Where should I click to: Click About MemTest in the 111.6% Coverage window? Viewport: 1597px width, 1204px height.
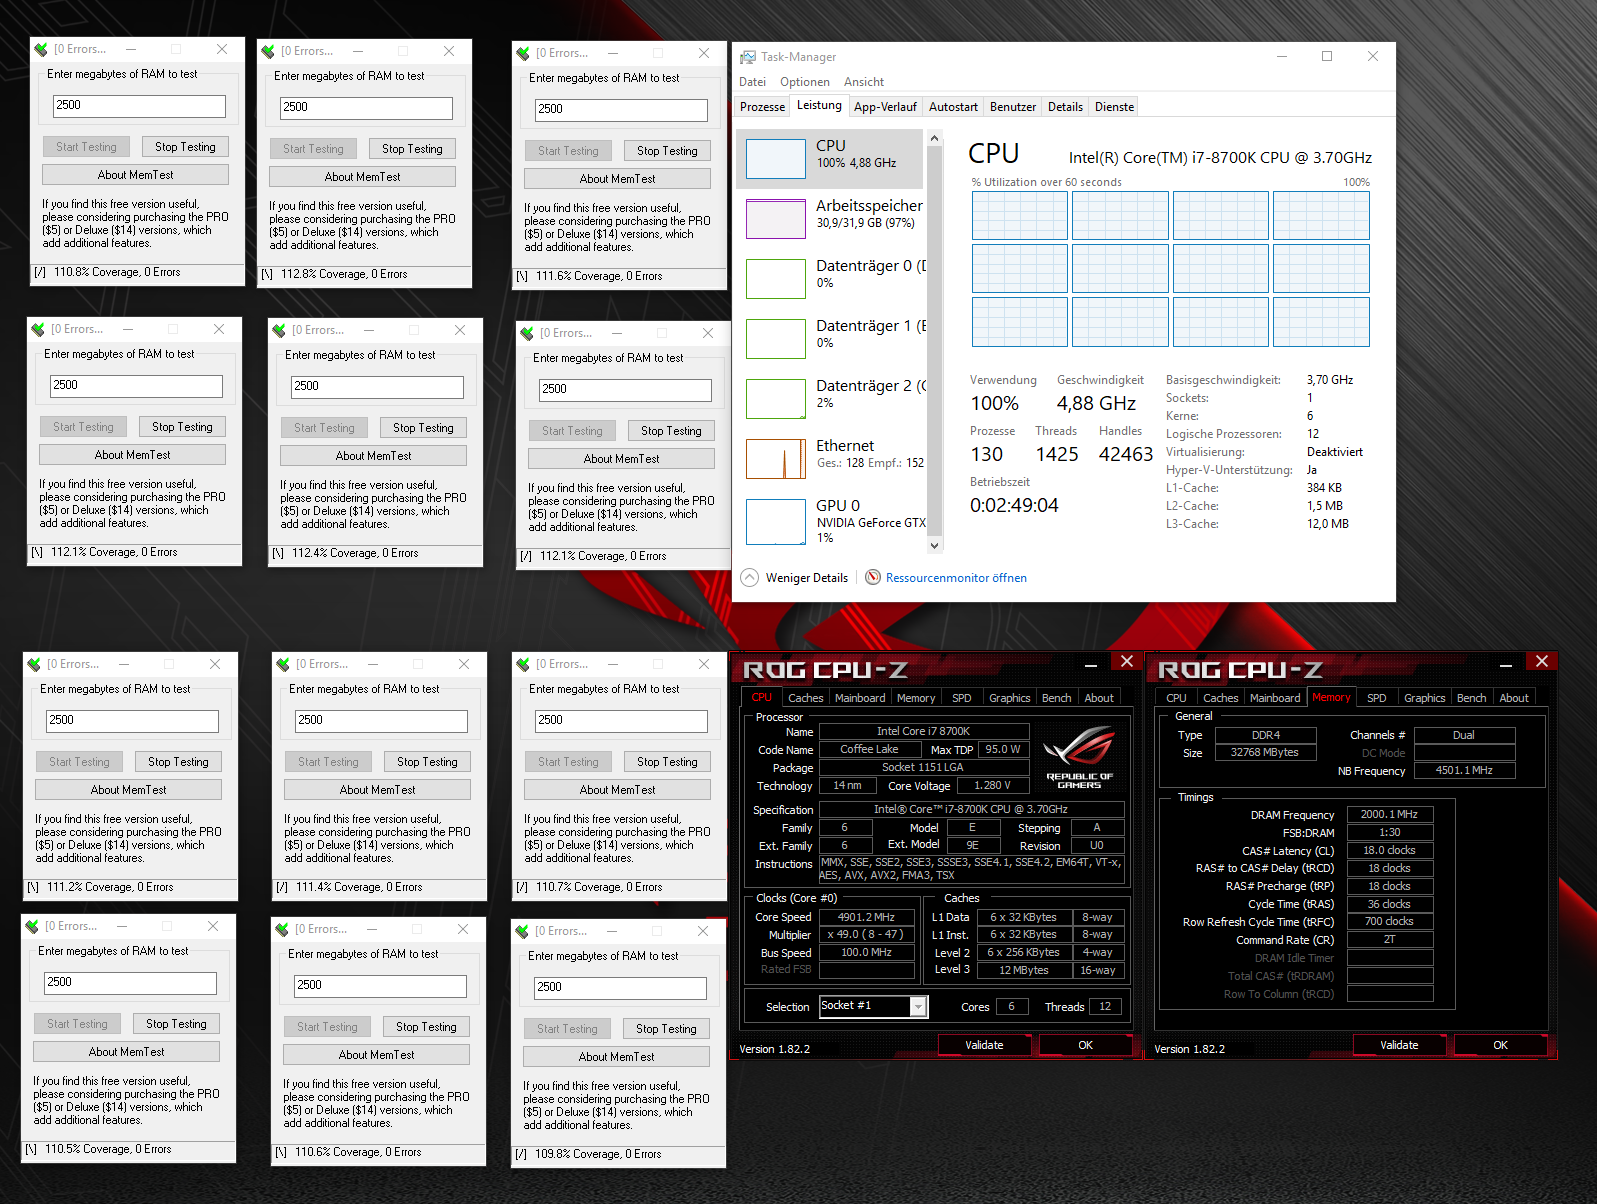[617, 179]
